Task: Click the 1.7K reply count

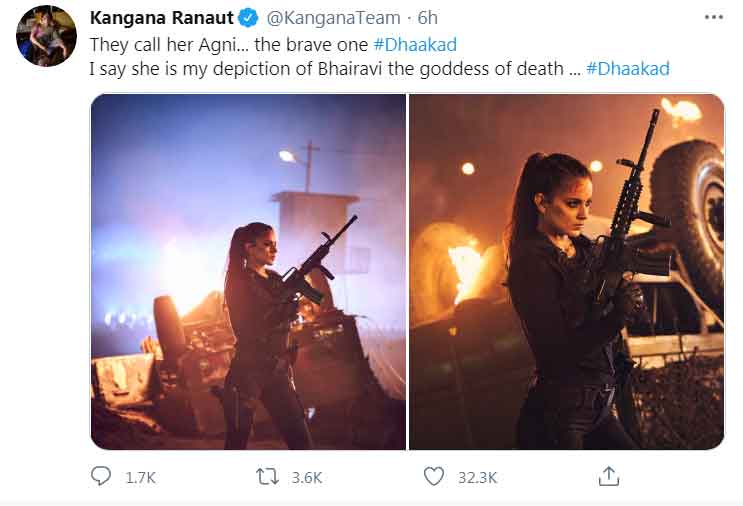Action: click(141, 478)
